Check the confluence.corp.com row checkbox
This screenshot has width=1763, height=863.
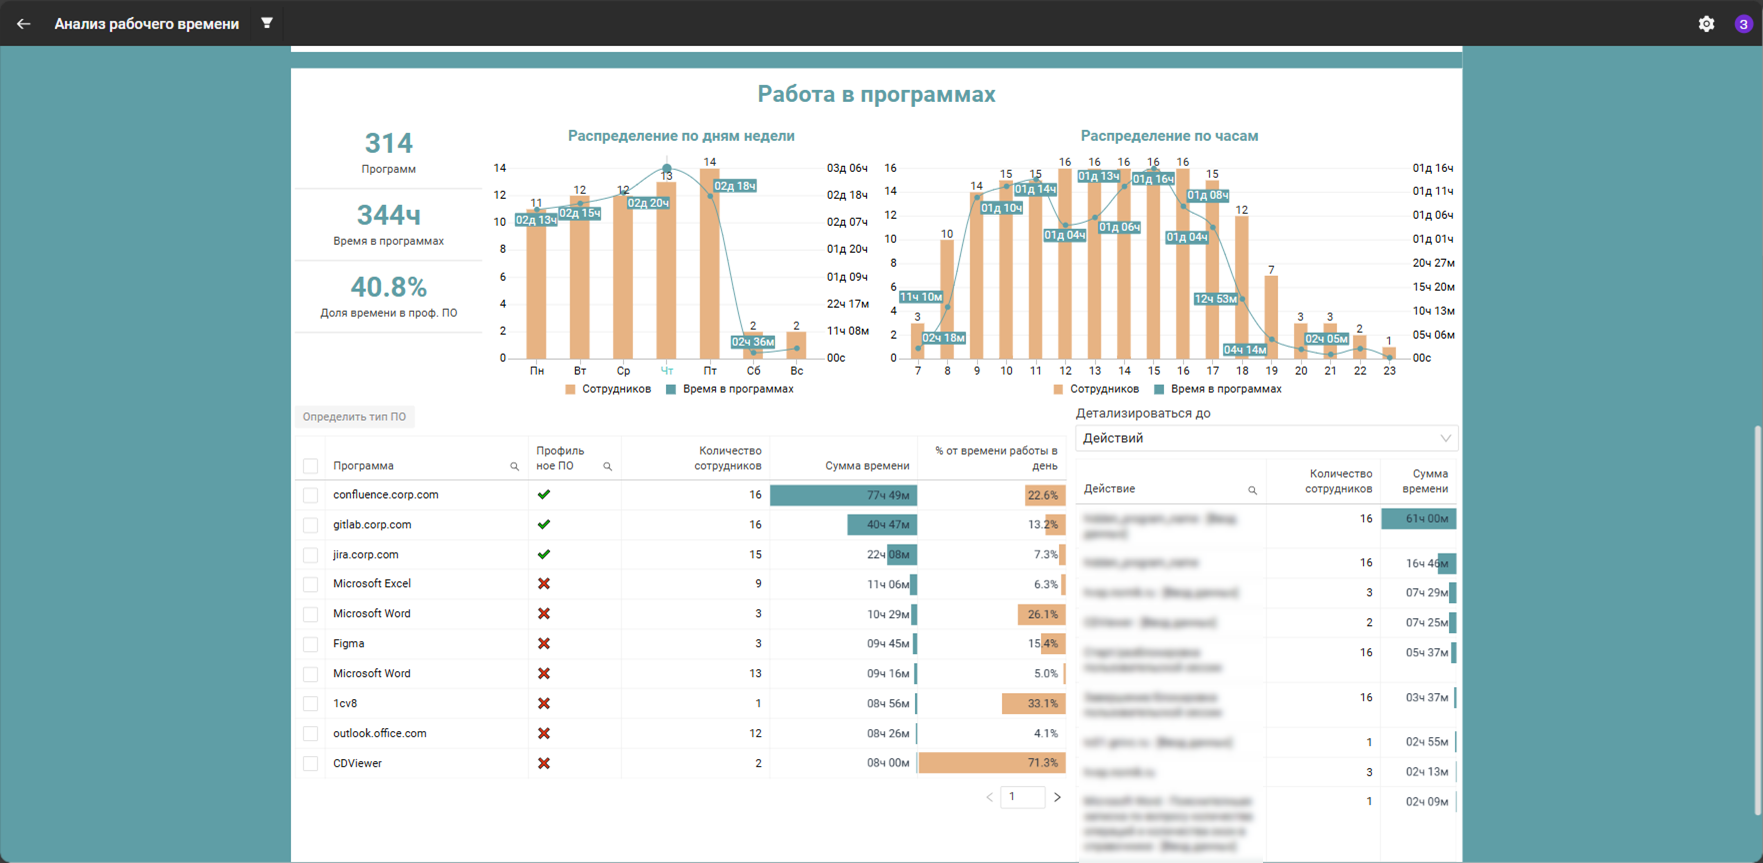tap(311, 495)
